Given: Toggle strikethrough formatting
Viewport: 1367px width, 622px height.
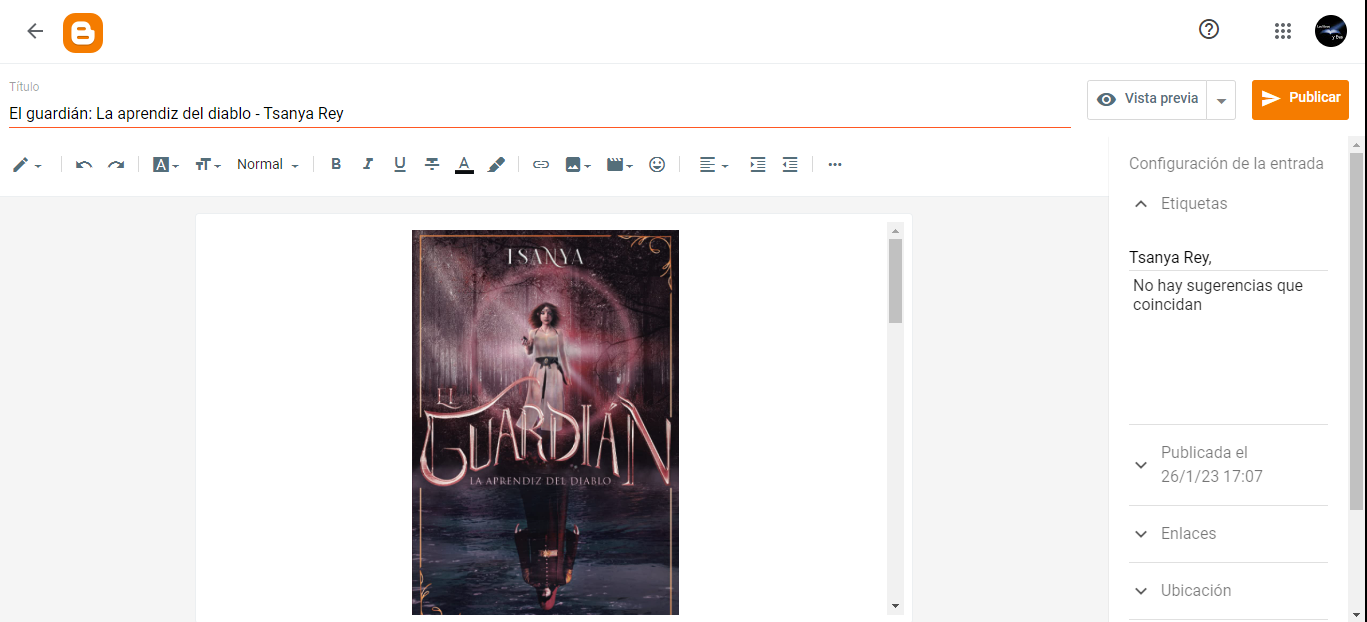Looking at the screenshot, I should (432, 165).
